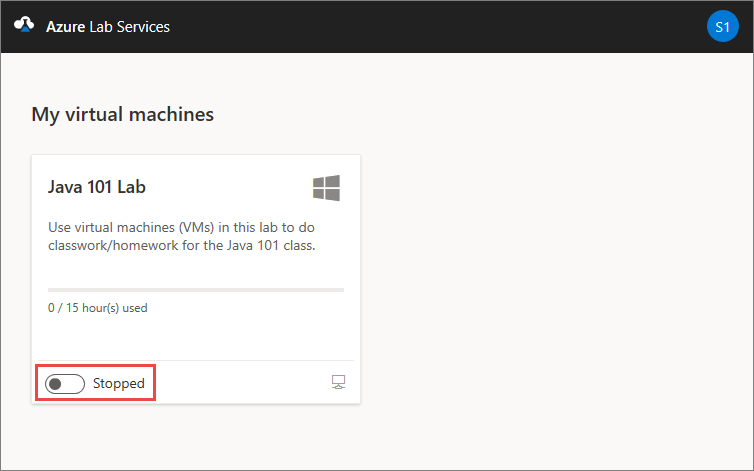The width and height of the screenshot is (754, 471).
Task: Open the S1 user account avatar
Action: [x=722, y=27]
